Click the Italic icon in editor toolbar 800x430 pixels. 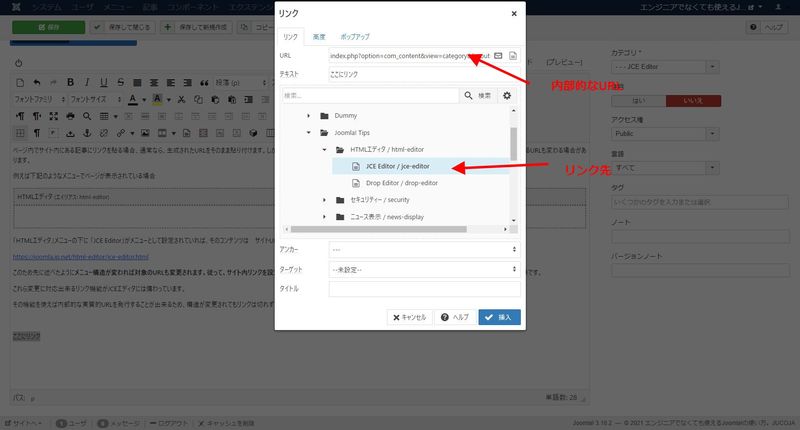coord(87,82)
